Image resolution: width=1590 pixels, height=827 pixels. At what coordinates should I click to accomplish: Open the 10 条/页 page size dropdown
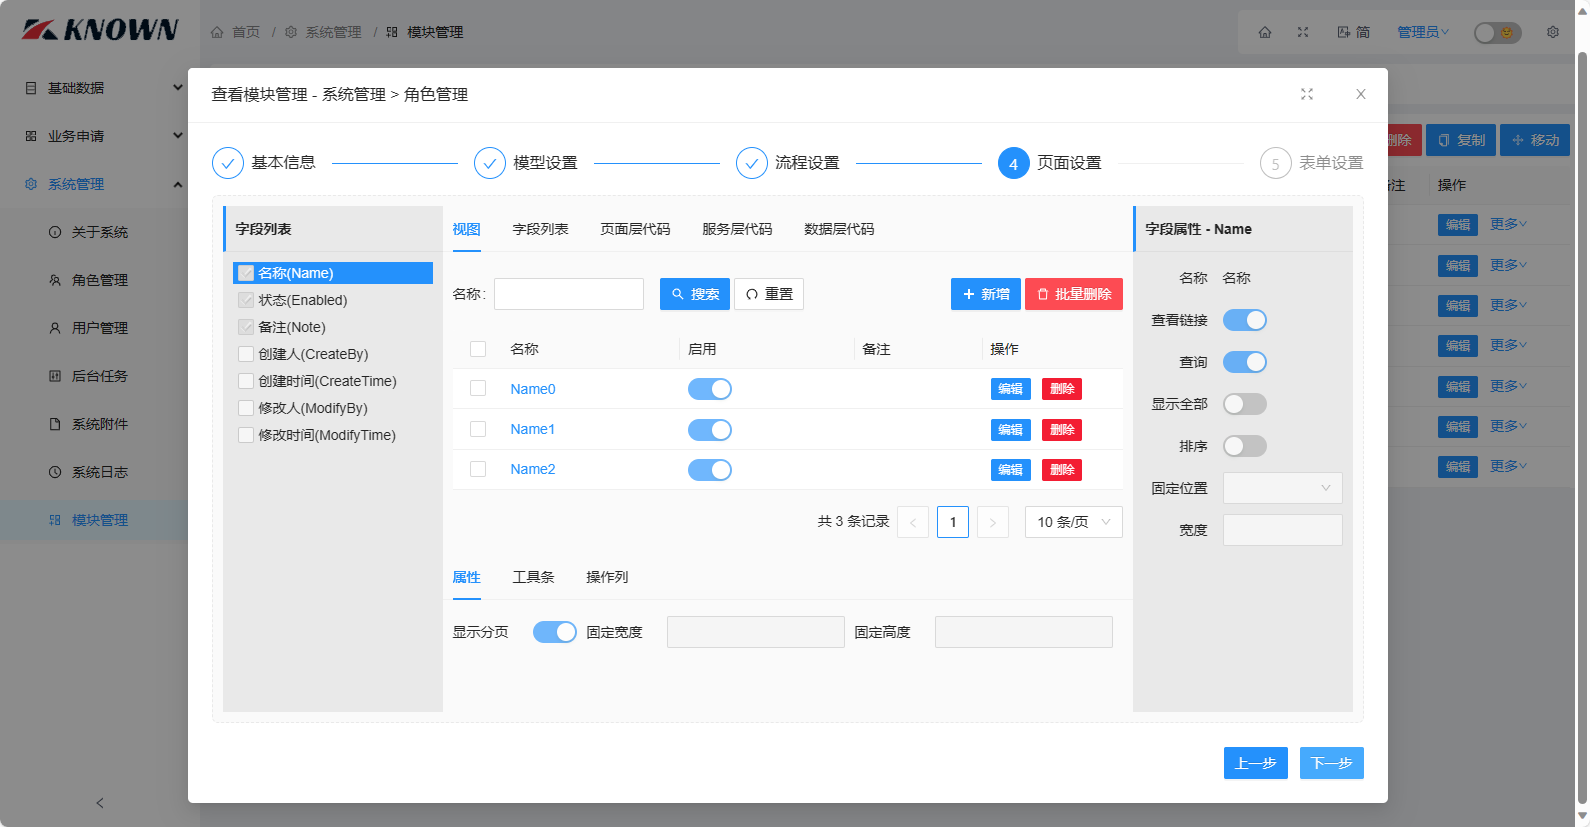pyautogui.click(x=1073, y=522)
